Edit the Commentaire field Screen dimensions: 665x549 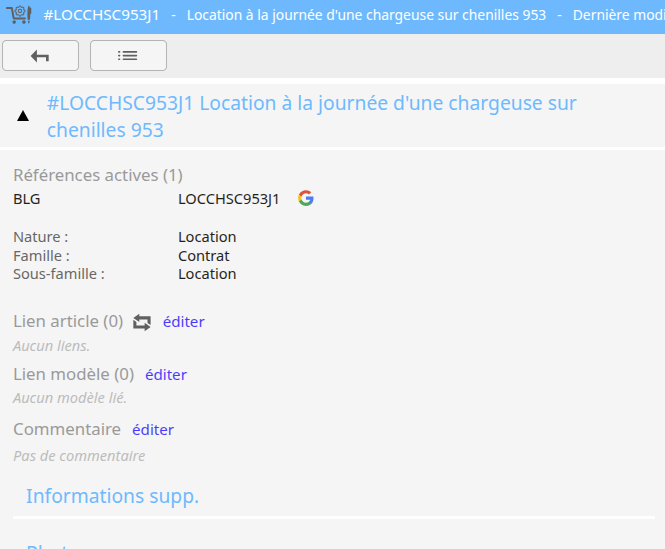click(x=153, y=430)
